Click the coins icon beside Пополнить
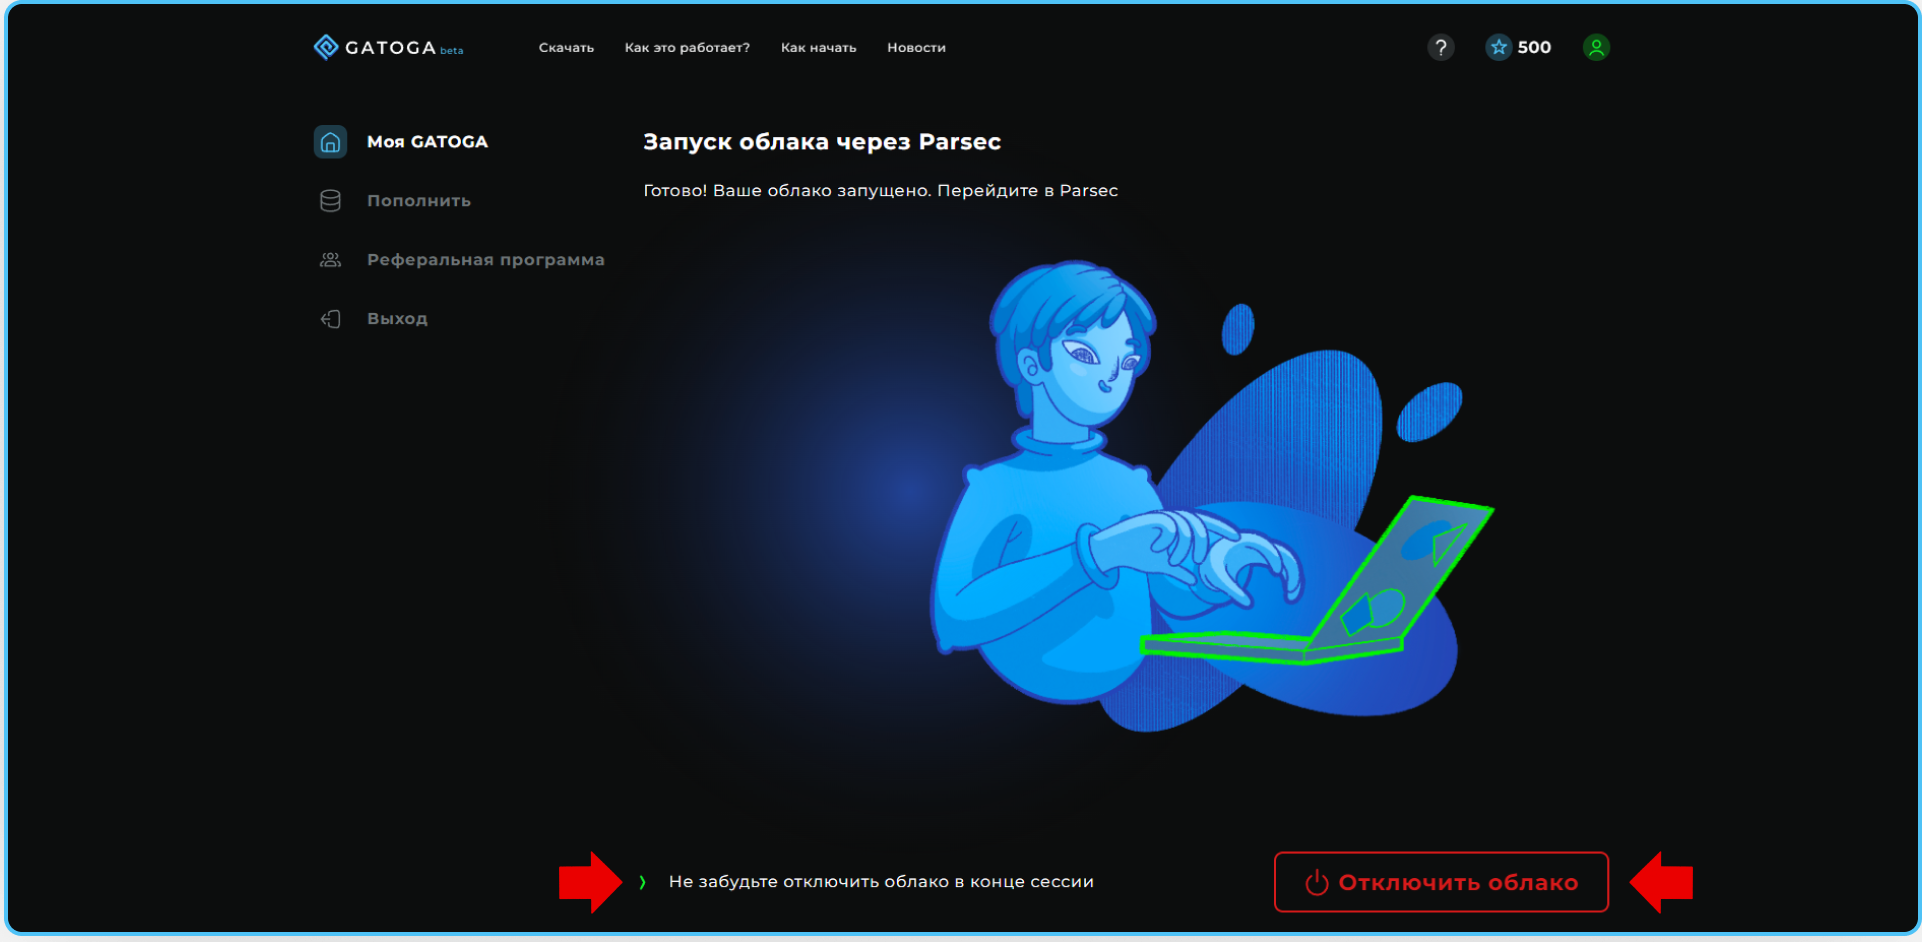 click(x=330, y=201)
